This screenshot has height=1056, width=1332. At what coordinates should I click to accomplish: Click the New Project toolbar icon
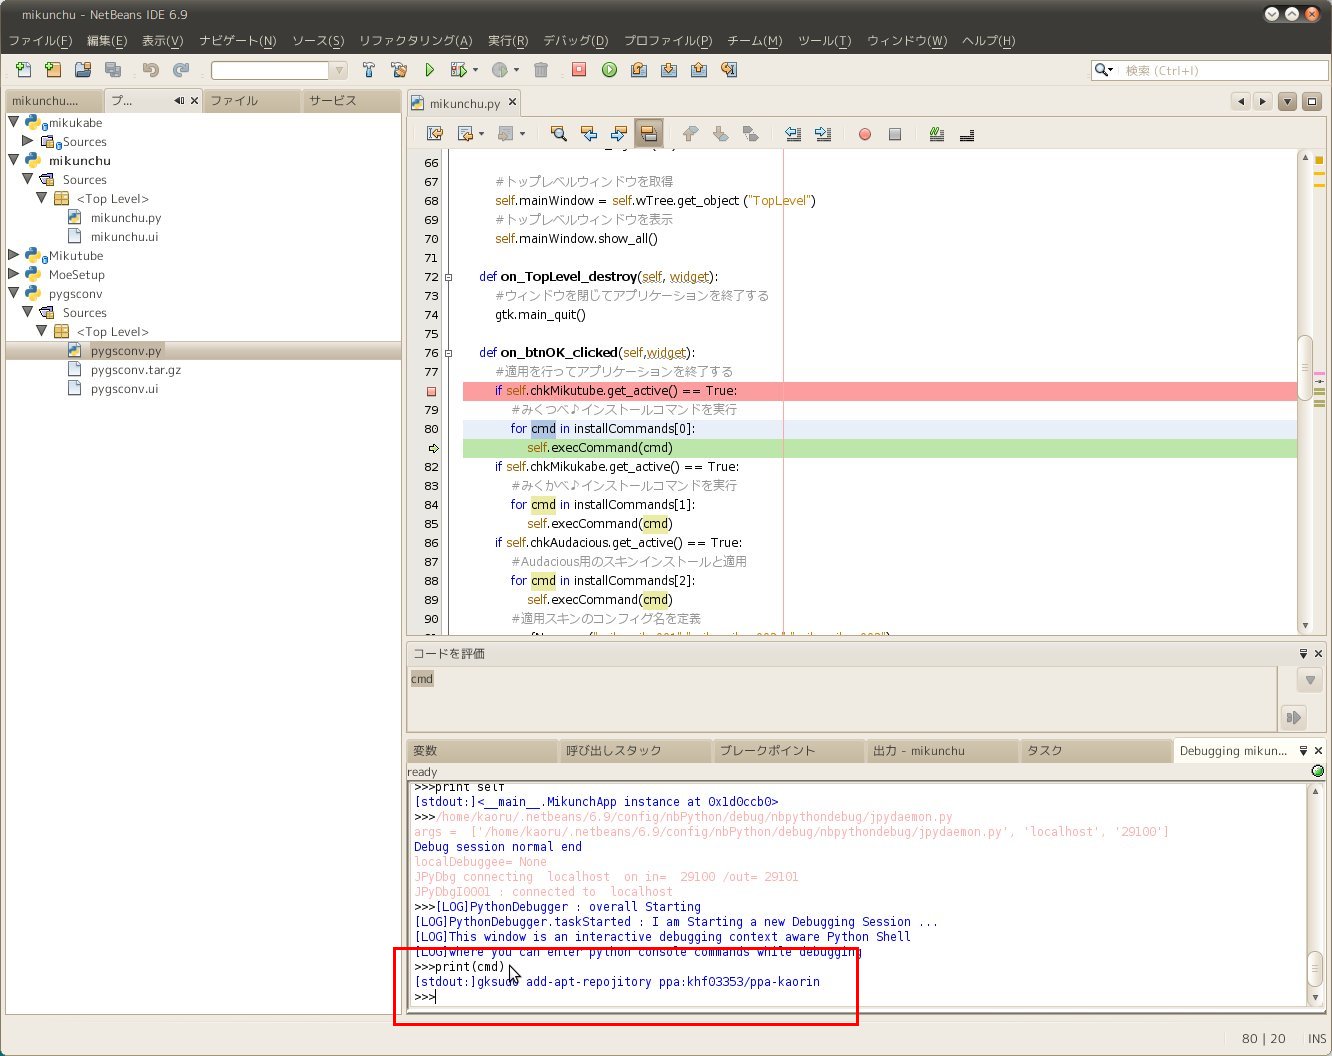click(x=53, y=70)
